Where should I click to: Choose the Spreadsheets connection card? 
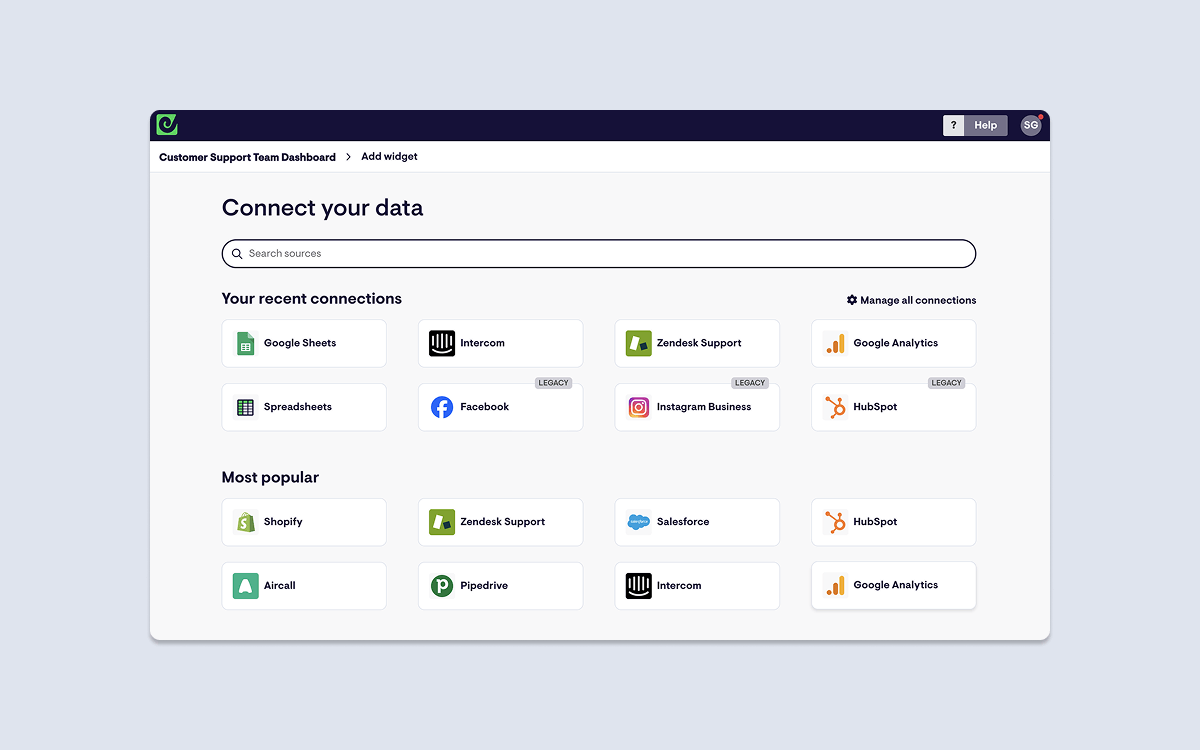(304, 407)
